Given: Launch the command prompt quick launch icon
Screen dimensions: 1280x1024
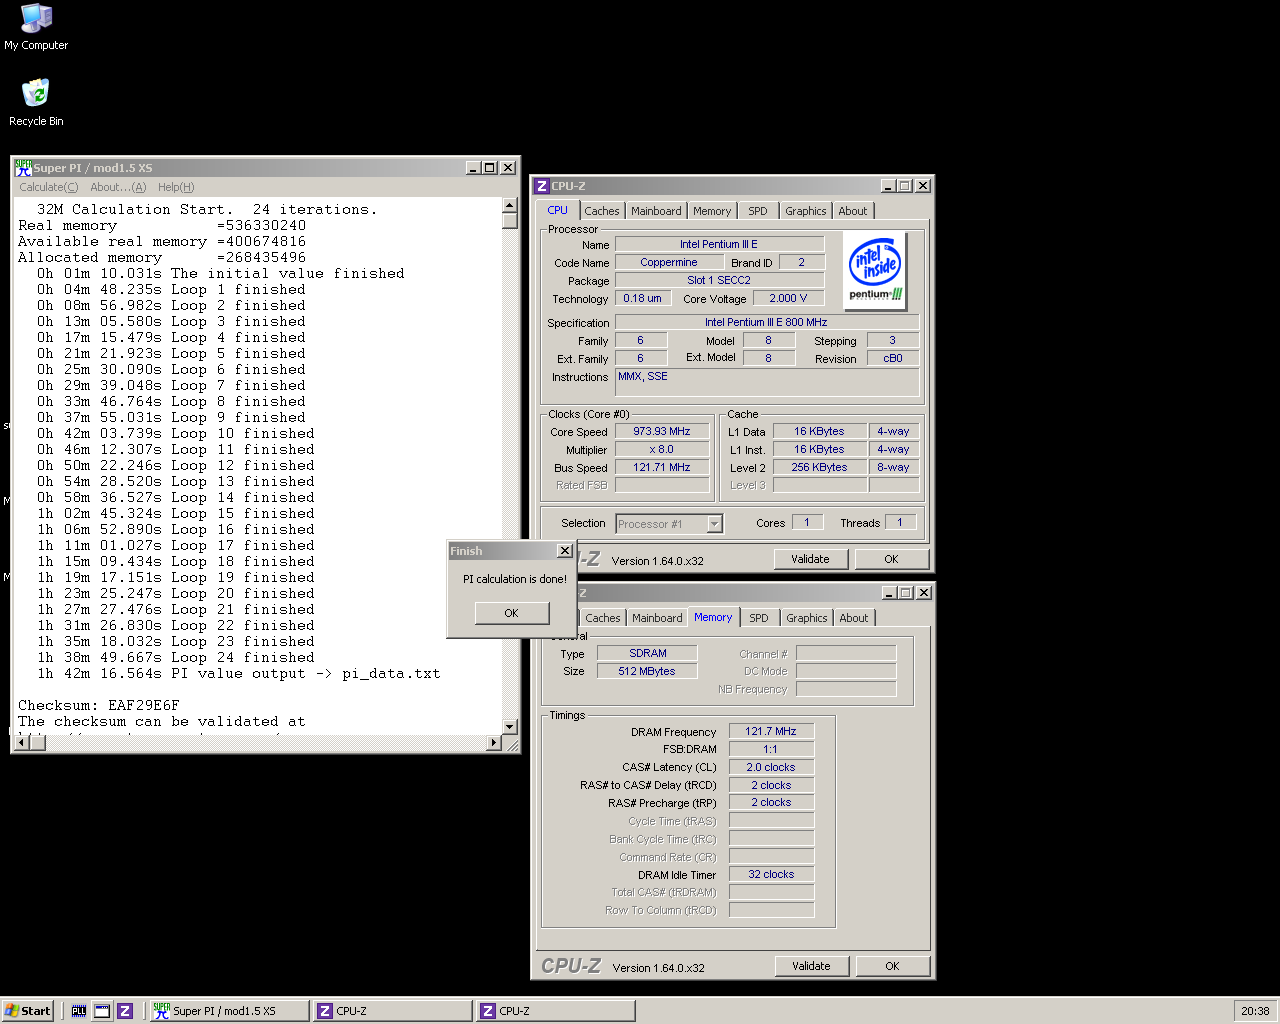Looking at the screenshot, I should tap(79, 1011).
